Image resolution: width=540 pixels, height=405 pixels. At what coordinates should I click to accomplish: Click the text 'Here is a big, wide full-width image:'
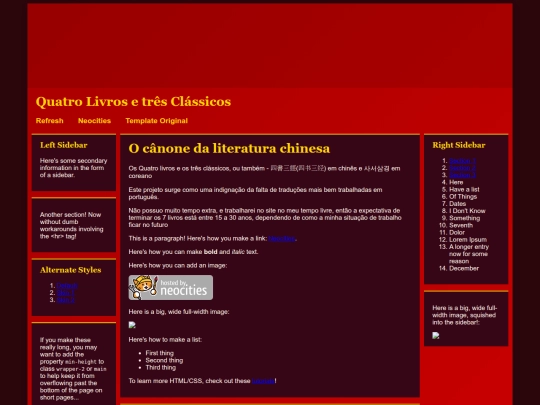click(x=179, y=312)
